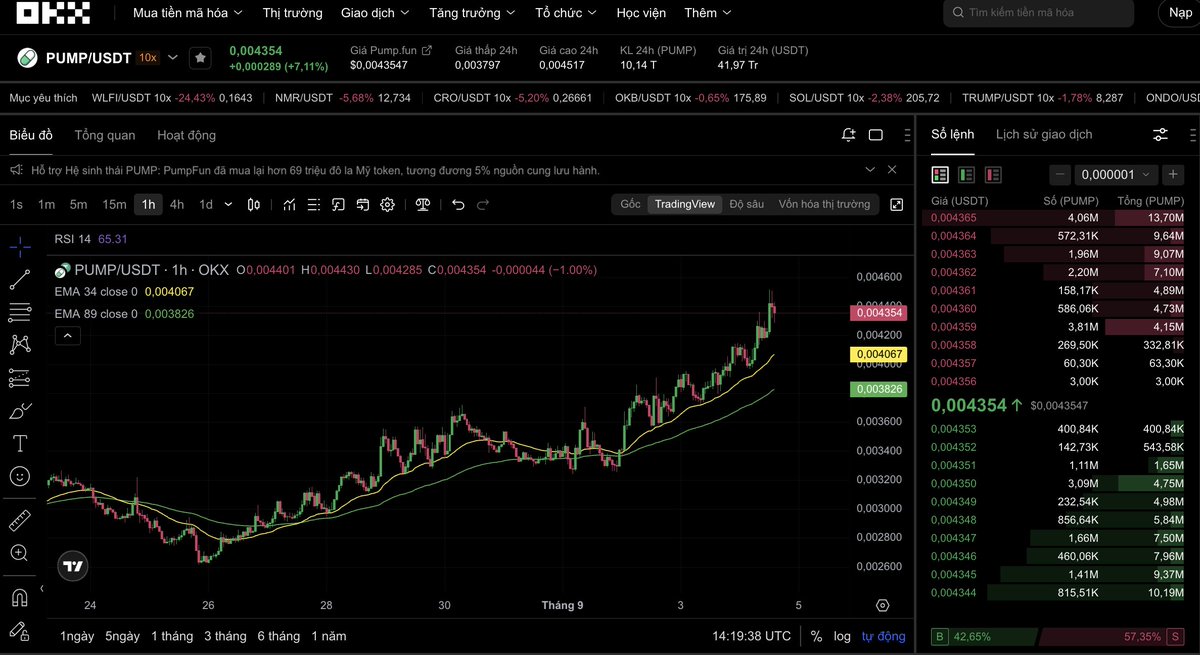Show only buy orders book view

(966, 175)
